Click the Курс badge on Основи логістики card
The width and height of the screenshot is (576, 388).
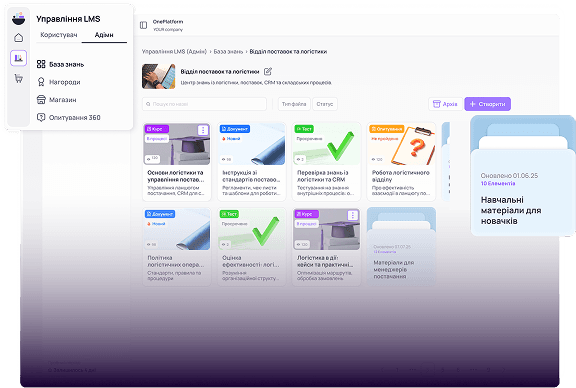(x=157, y=129)
